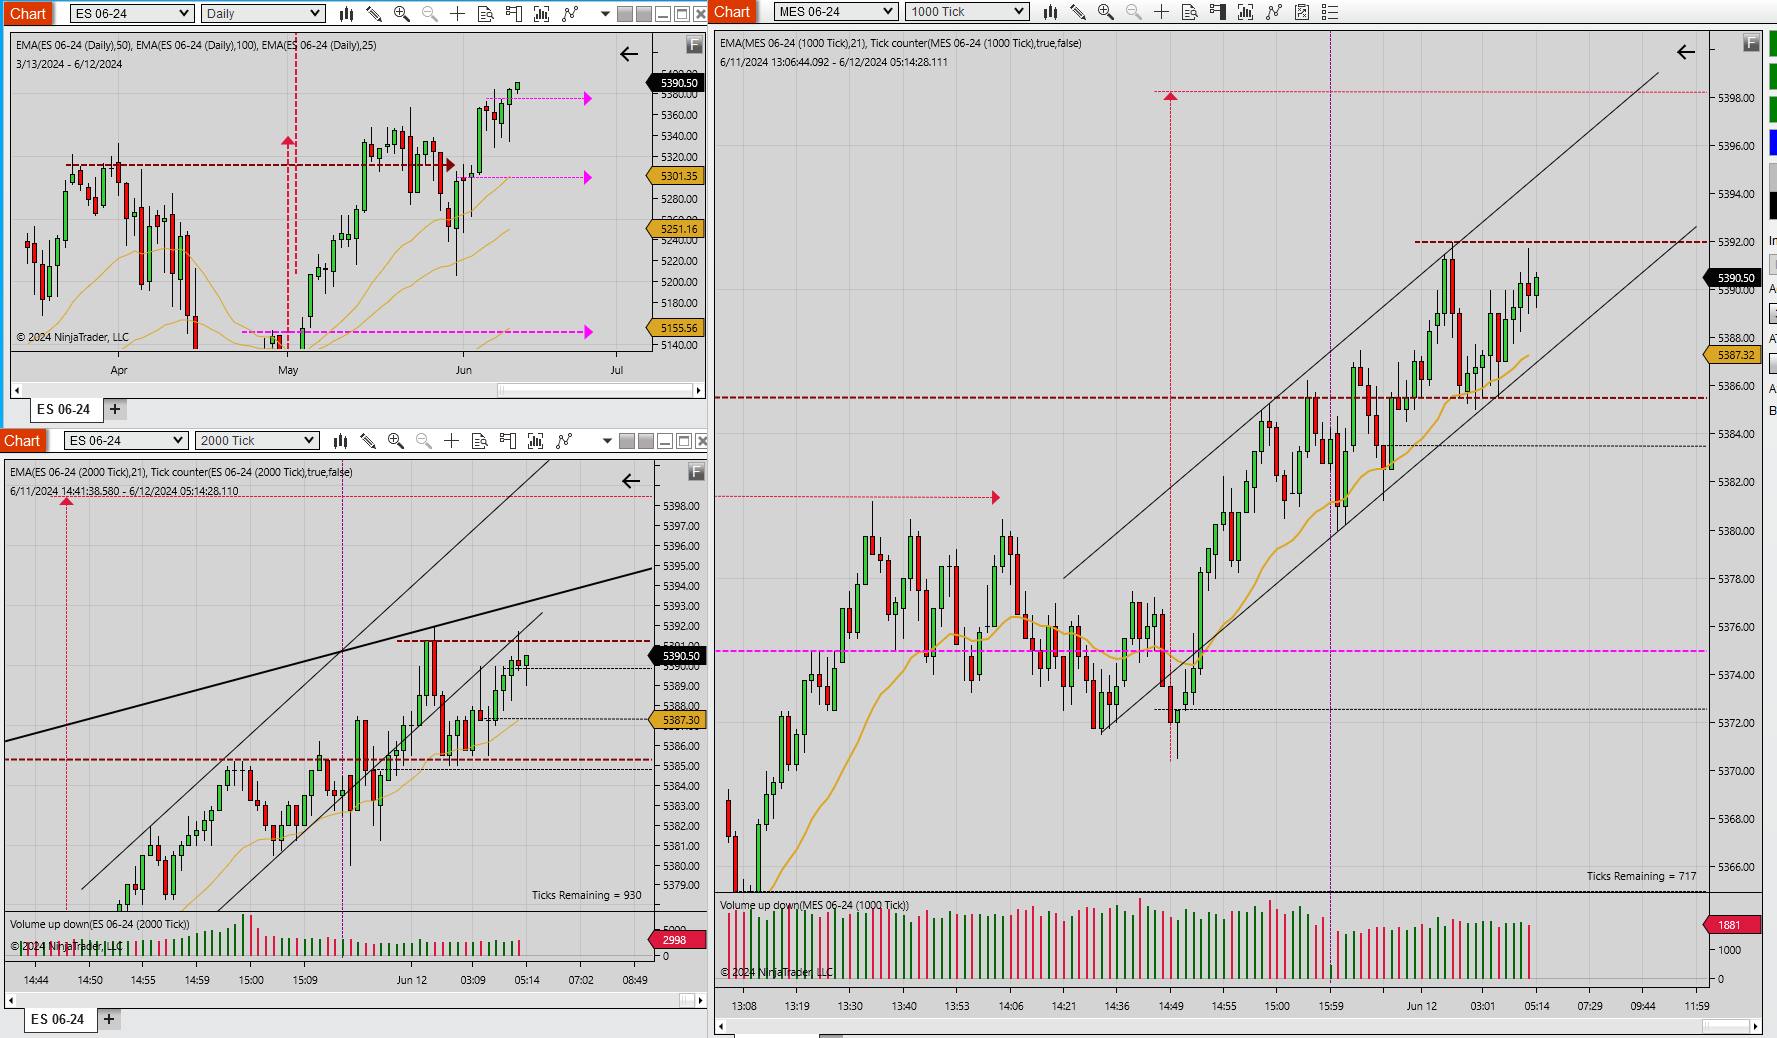Image resolution: width=1777 pixels, height=1038 pixels.
Task: Click Chart title label of 2000 Tick window
Action: pyautogui.click(x=22, y=440)
